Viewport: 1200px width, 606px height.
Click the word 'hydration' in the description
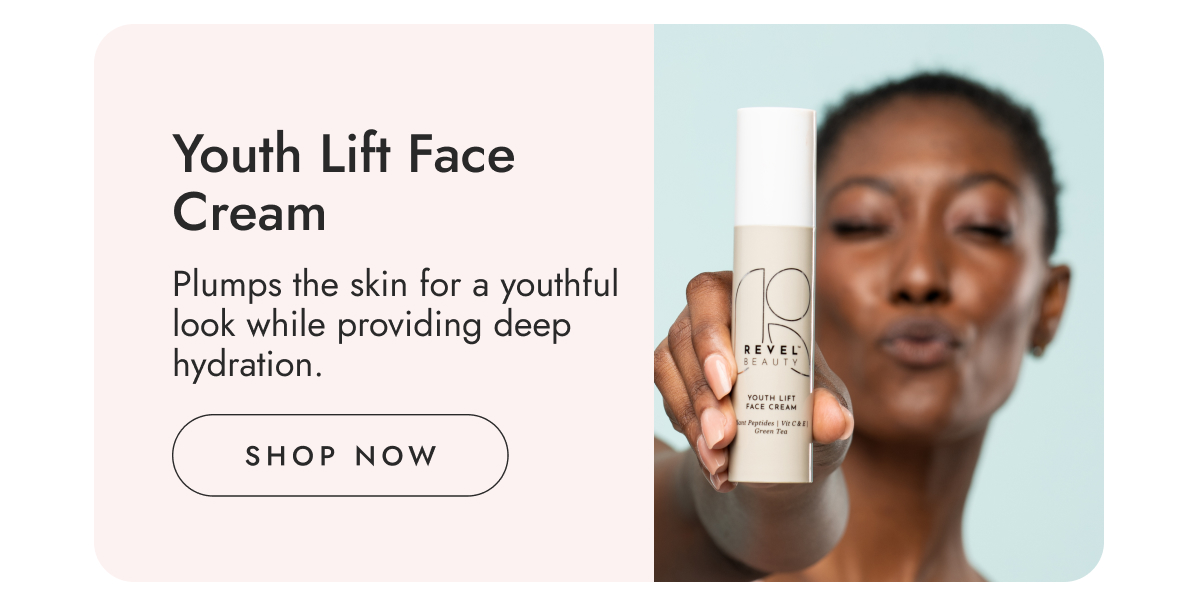point(243,364)
